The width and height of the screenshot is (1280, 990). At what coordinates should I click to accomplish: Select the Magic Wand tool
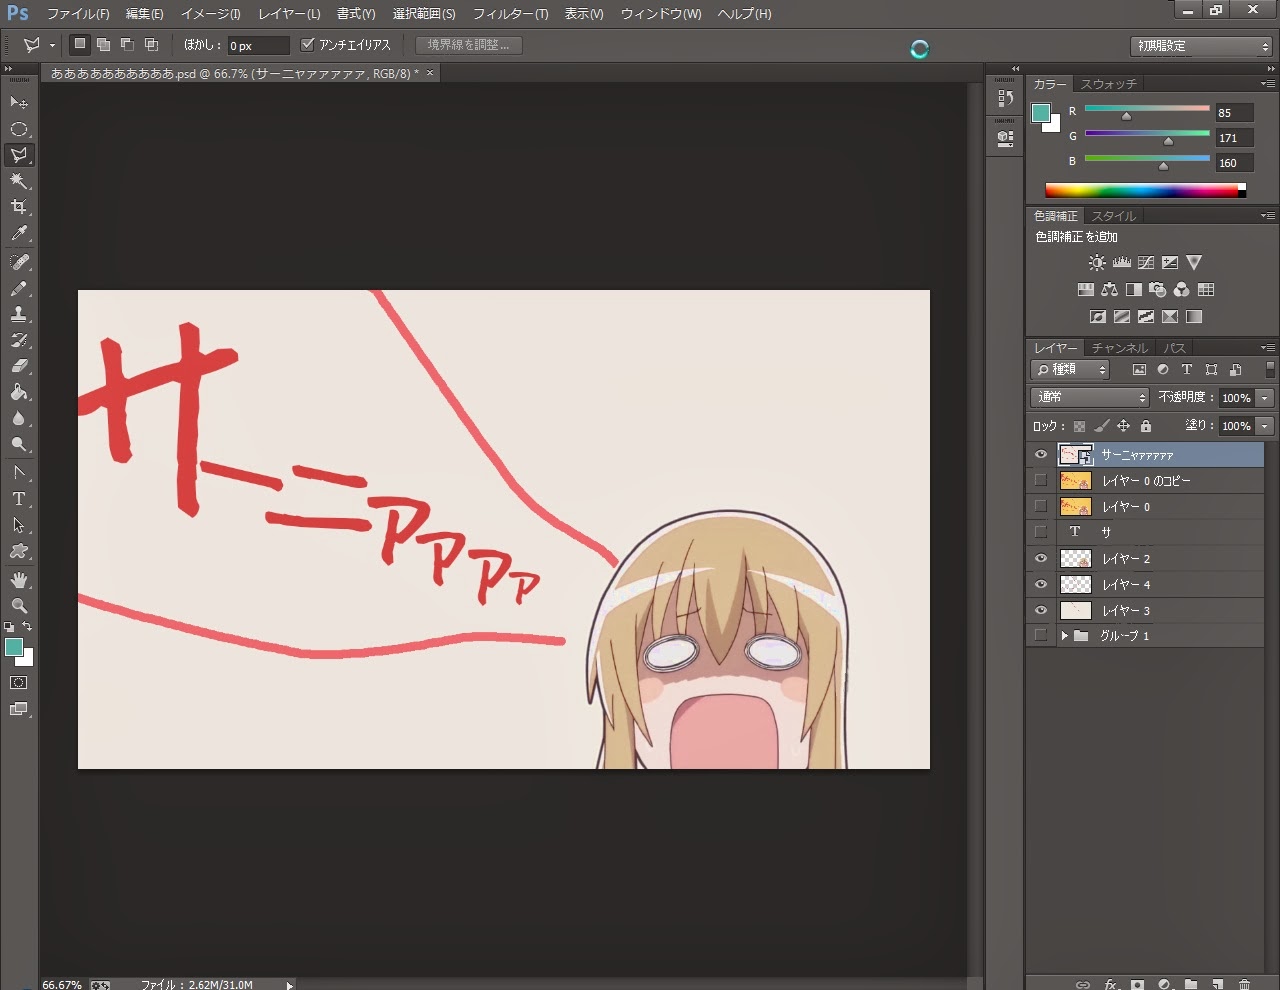tap(19, 180)
